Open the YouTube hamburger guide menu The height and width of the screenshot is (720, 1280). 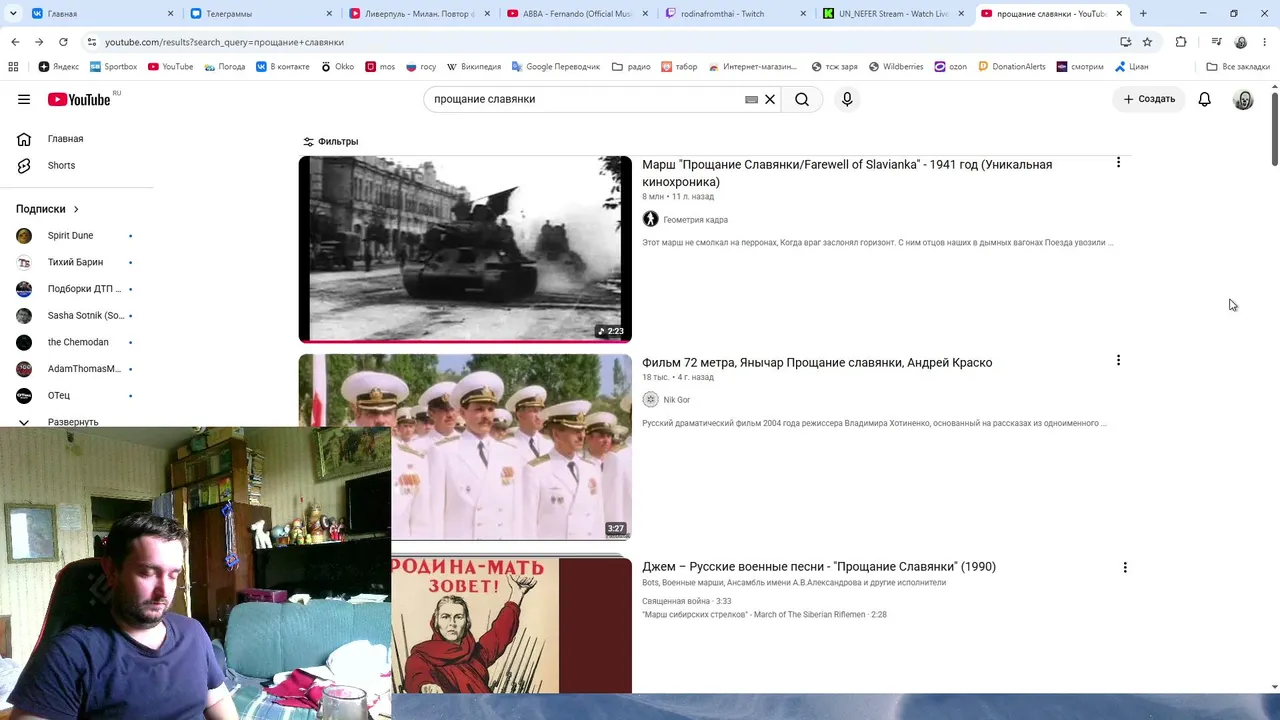(x=24, y=99)
